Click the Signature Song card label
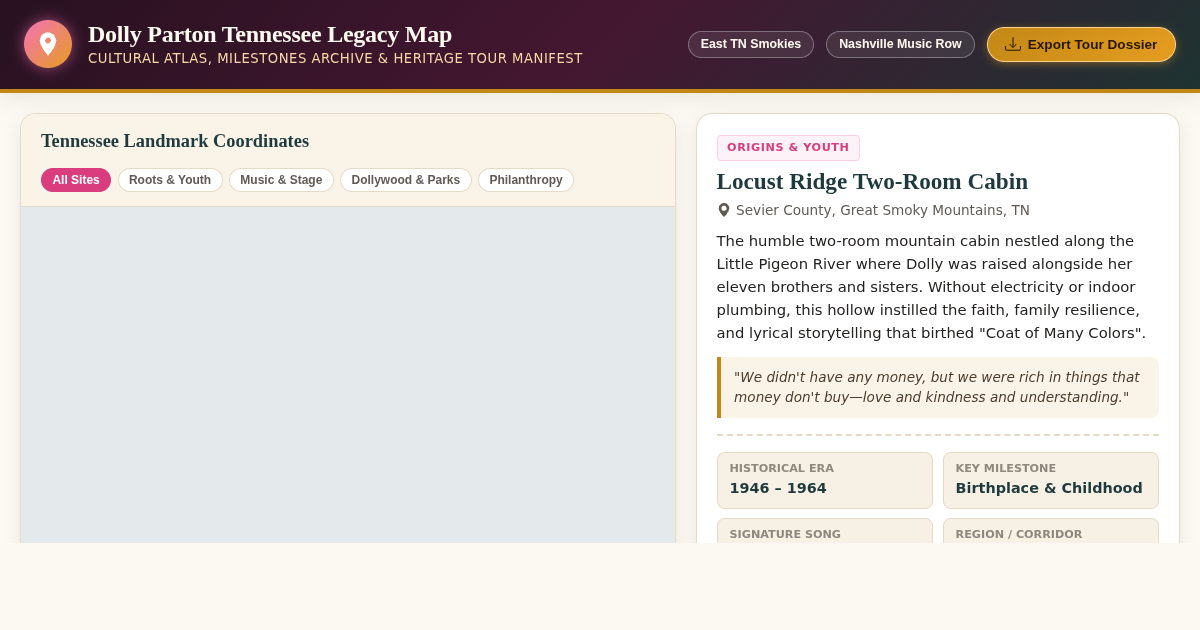The height and width of the screenshot is (630, 1200). [785, 534]
